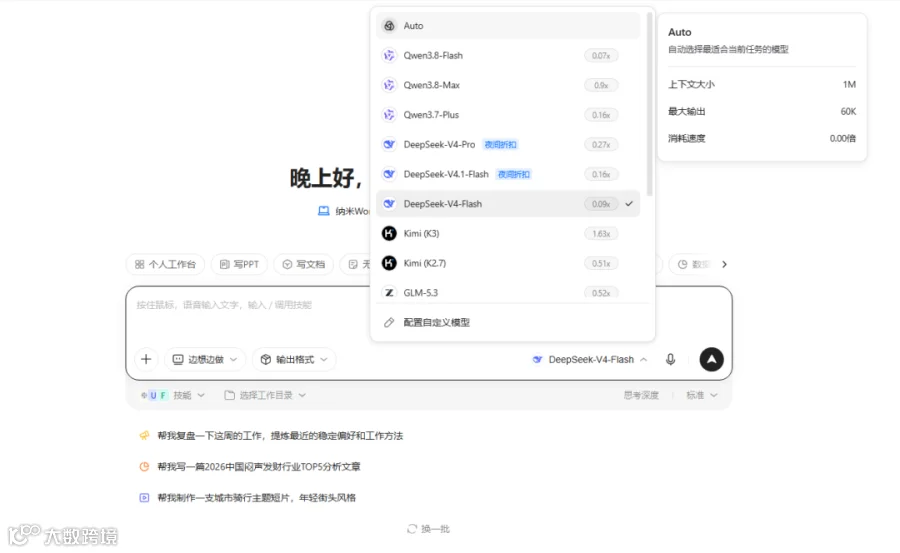Expand the 技能 skills dropdown
Screen dimensions: 900x553
pos(173,396)
